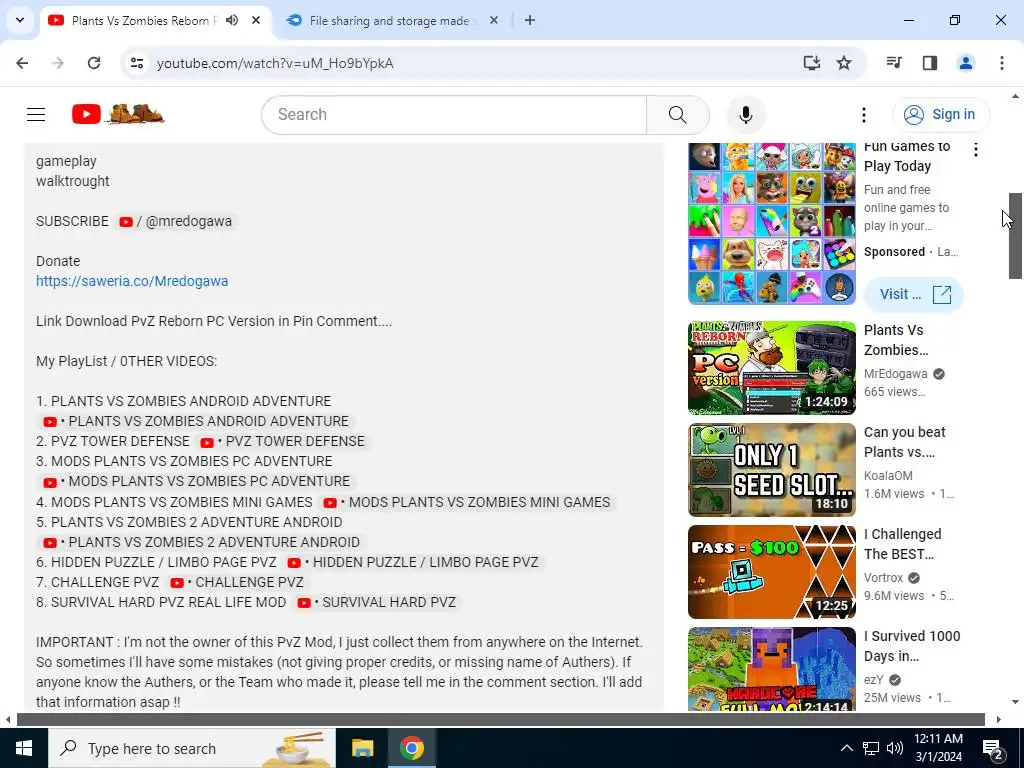Go to the YouTube home logo
1024x768 pixels.
click(118, 114)
